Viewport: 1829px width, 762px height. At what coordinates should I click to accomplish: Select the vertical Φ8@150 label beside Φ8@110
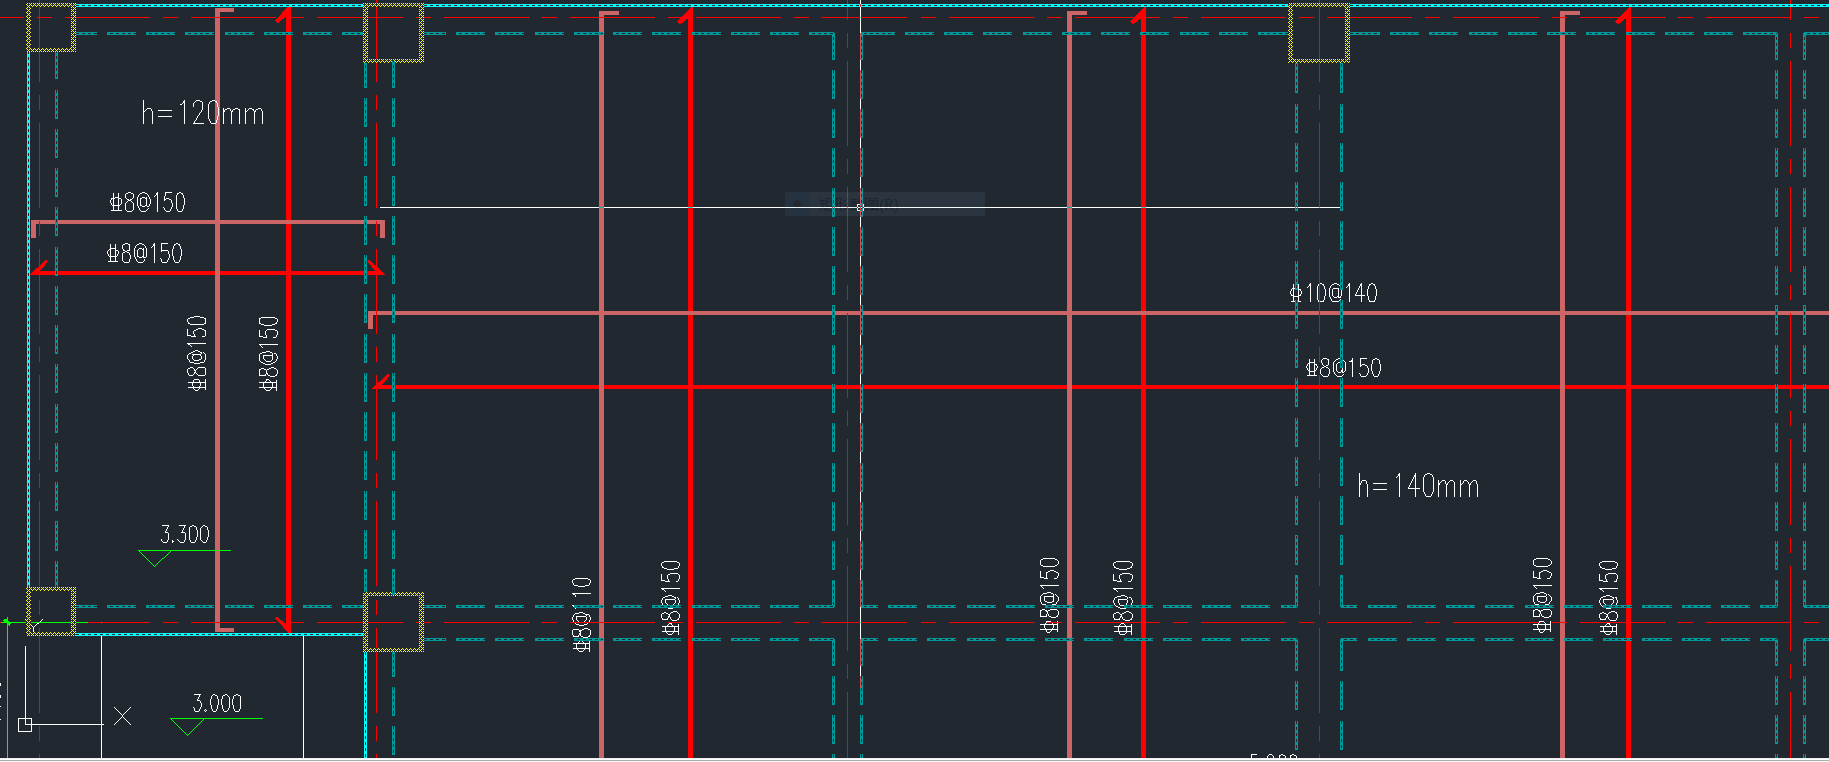coord(671,597)
